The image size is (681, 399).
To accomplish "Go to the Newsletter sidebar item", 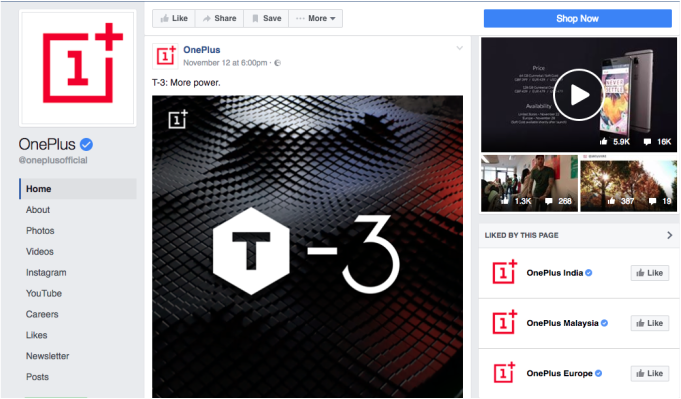I will point(47,356).
